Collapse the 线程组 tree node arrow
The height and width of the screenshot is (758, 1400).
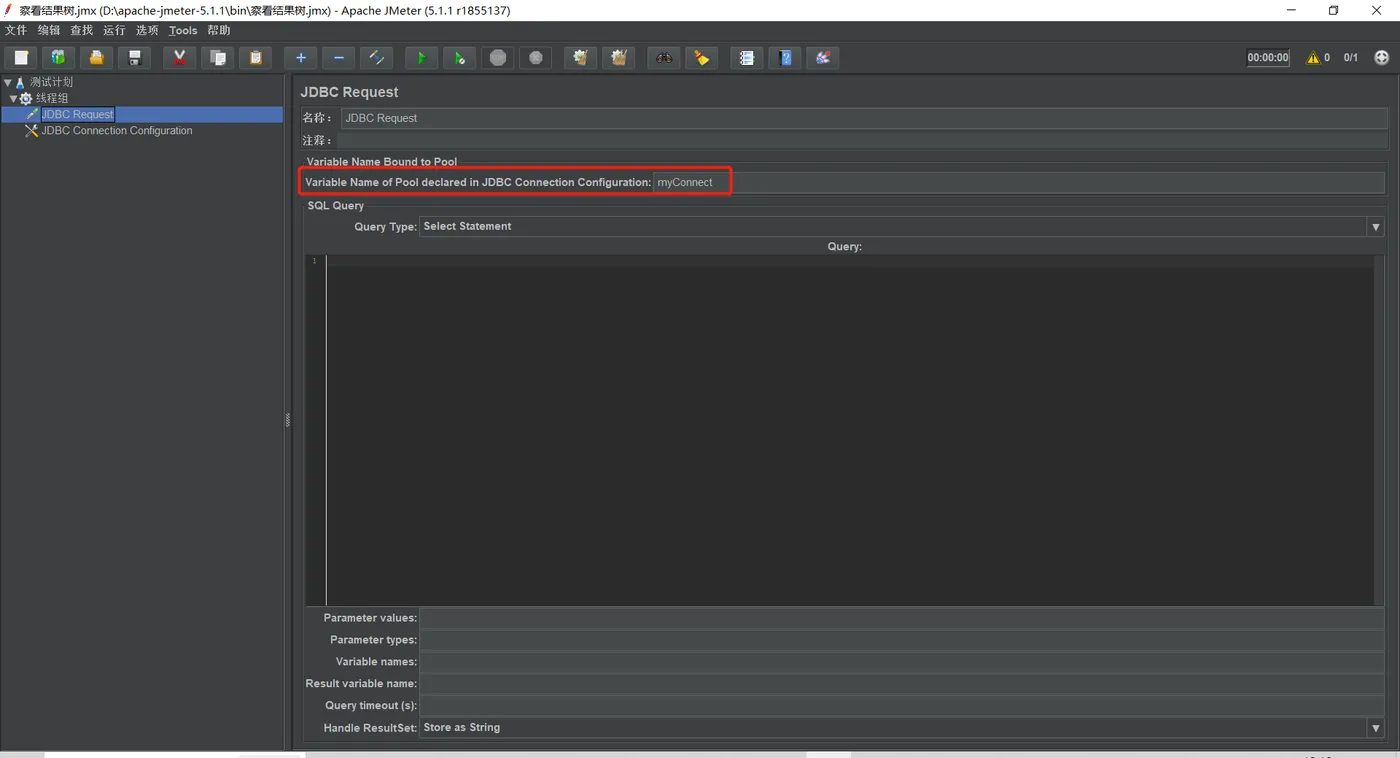pos(13,99)
